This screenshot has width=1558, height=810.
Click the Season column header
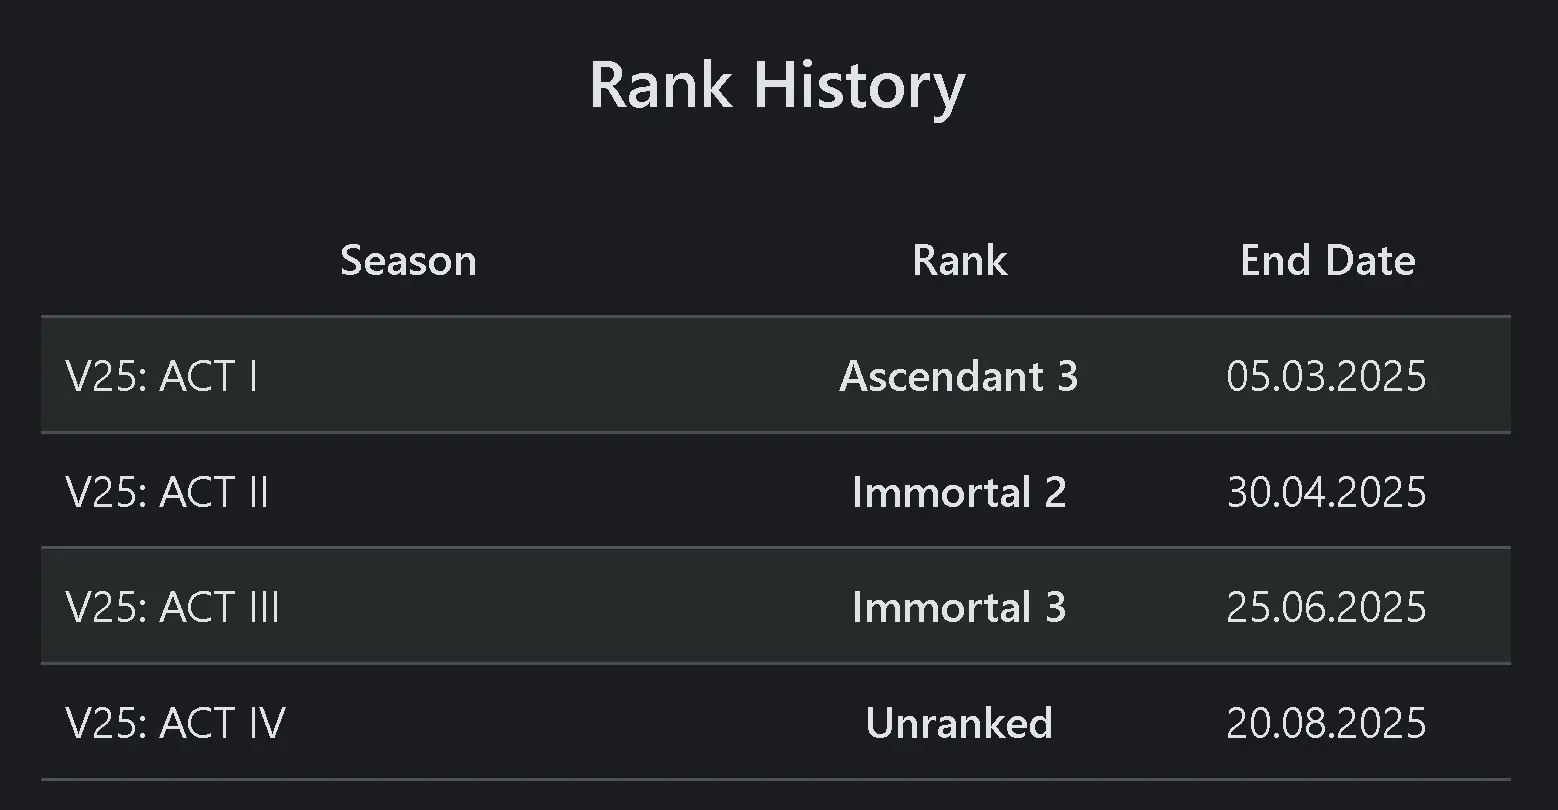pyautogui.click(x=408, y=261)
